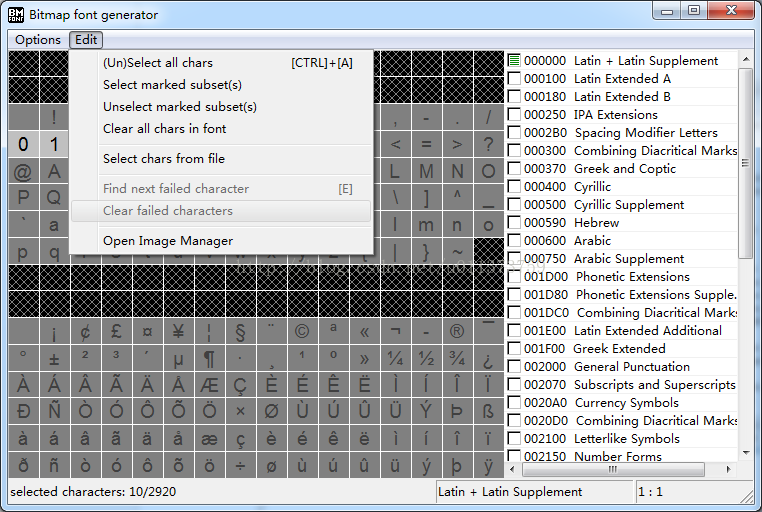Select the Phonetic Extensions row 001D00
The image size is (762, 512).
click(622, 276)
